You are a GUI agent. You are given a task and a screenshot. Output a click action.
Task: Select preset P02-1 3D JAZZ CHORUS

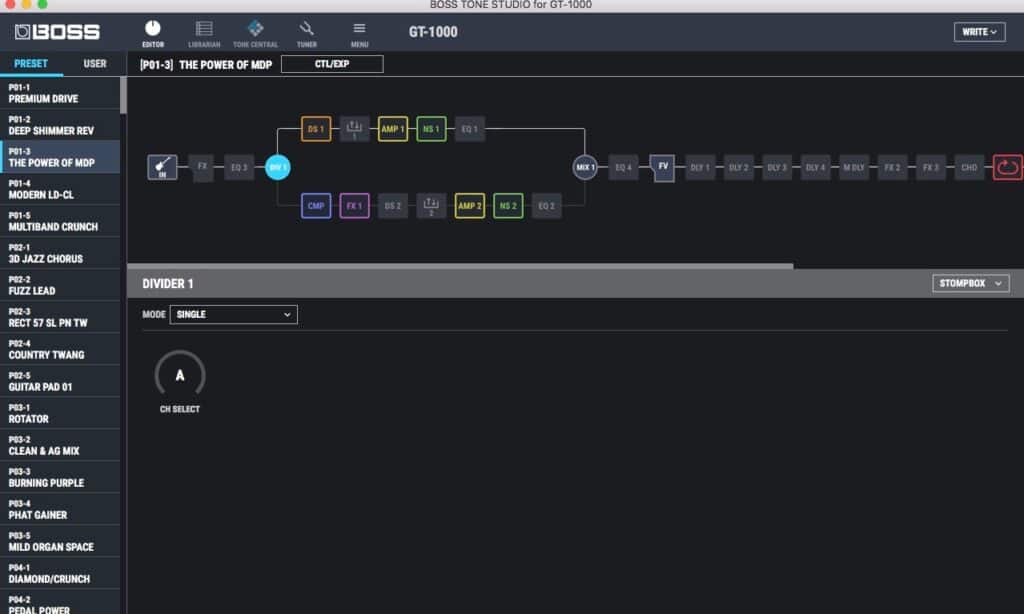(x=60, y=253)
